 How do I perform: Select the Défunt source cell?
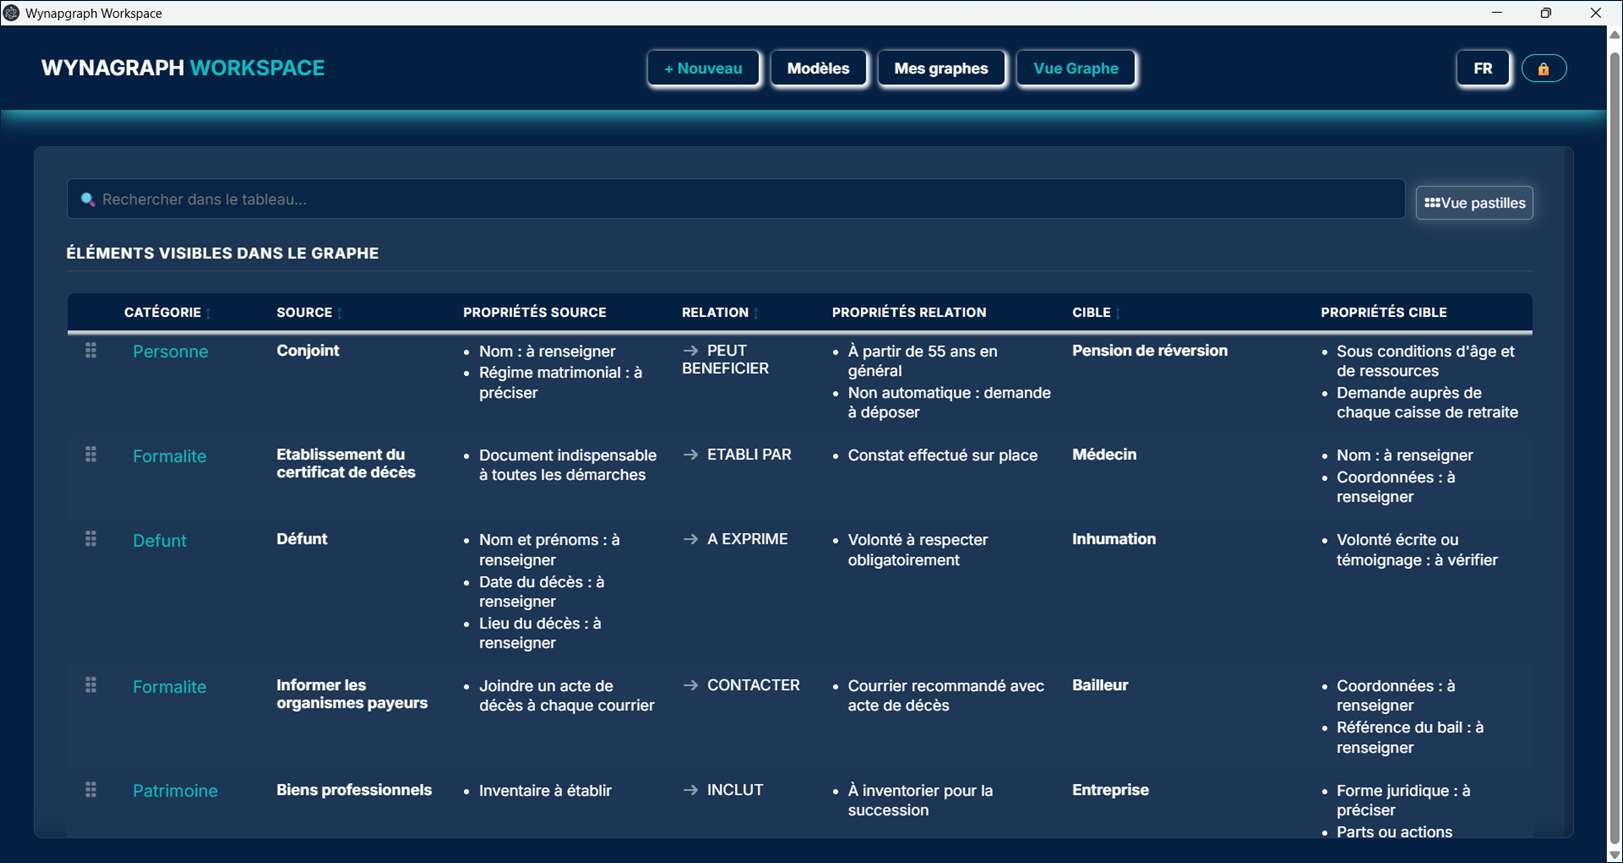click(302, 539)
